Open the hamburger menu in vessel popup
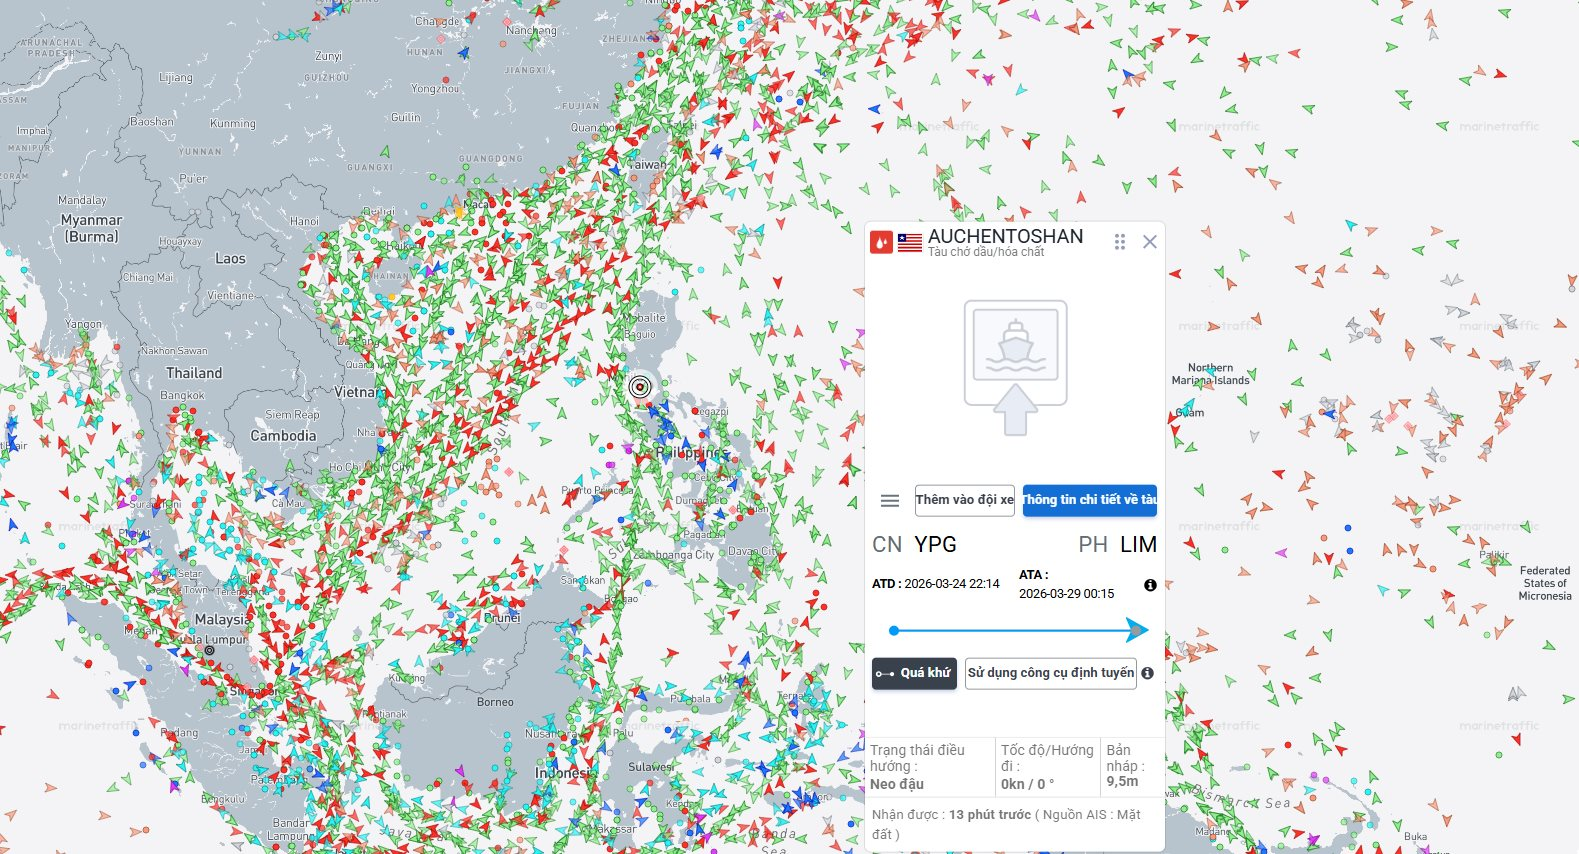1579x854 pixels. click(889, 501)
